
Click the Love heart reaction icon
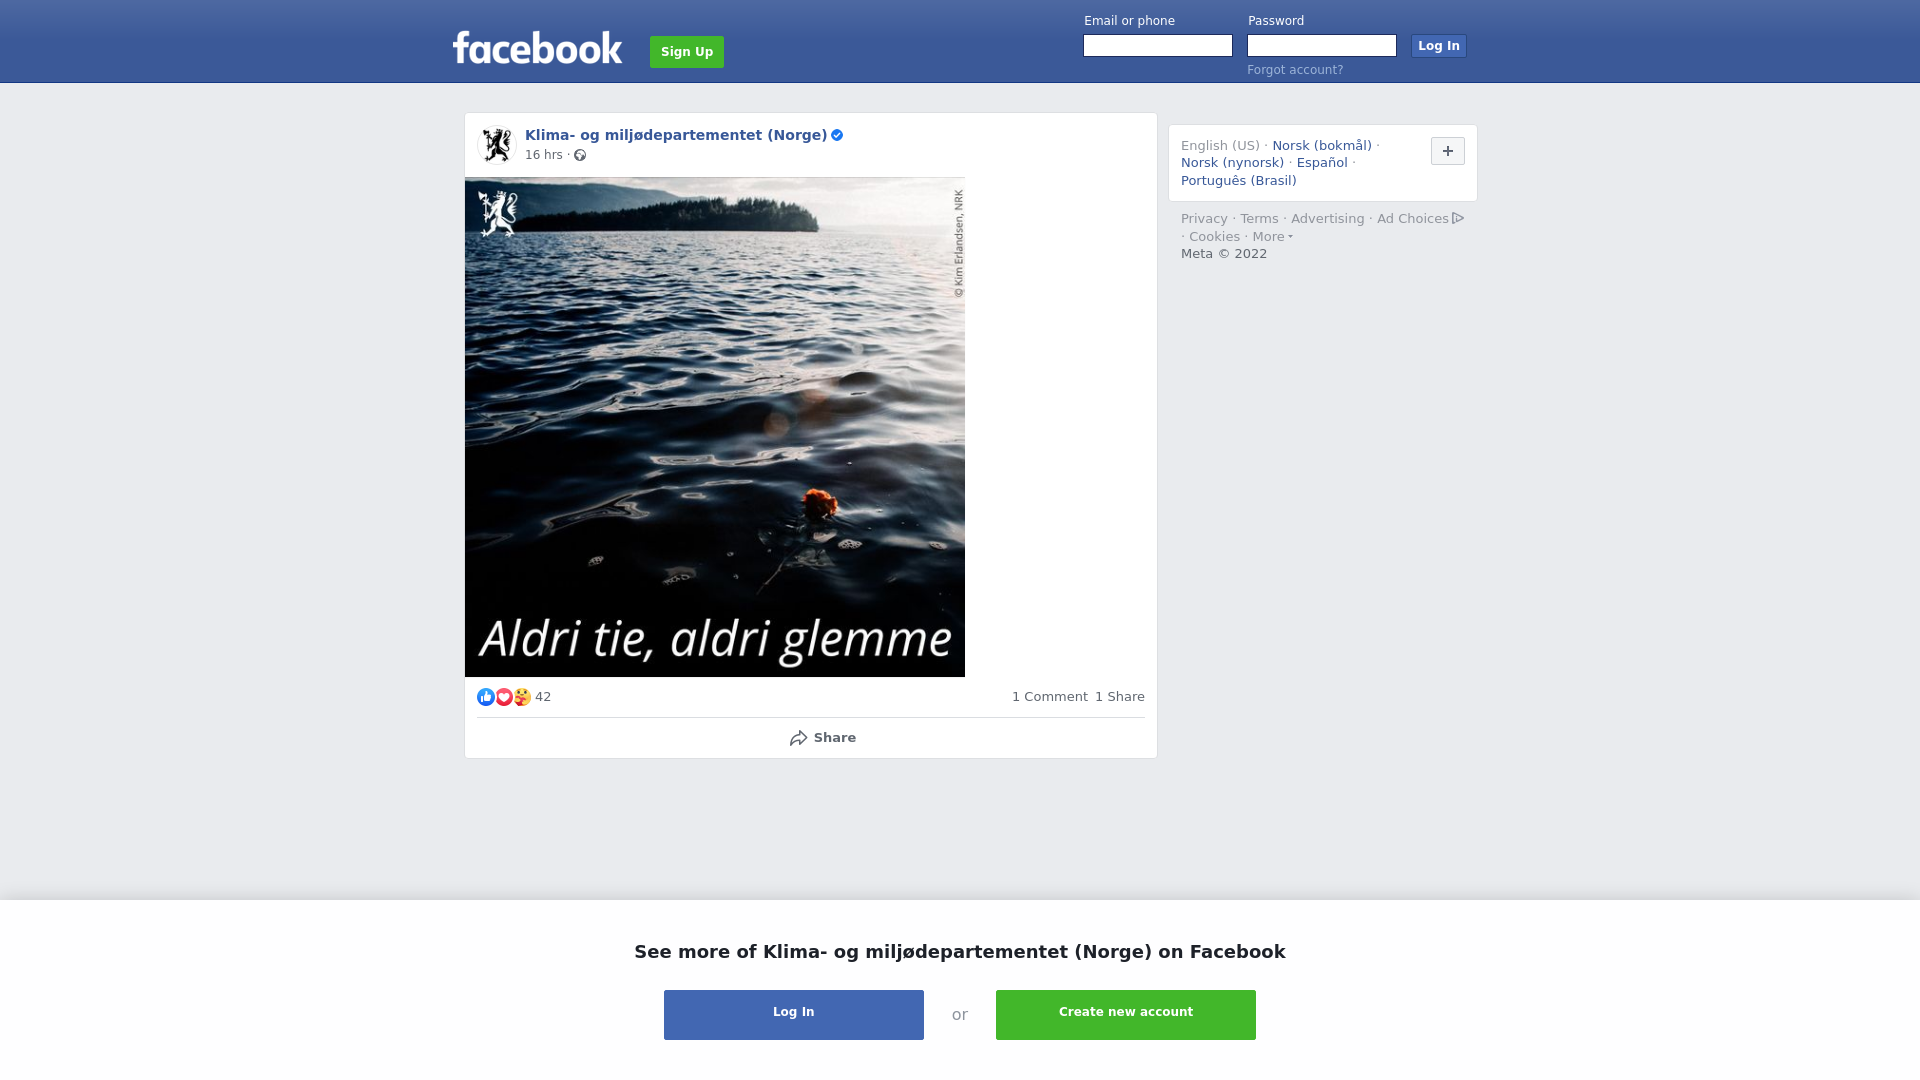[x=504, y=697]
